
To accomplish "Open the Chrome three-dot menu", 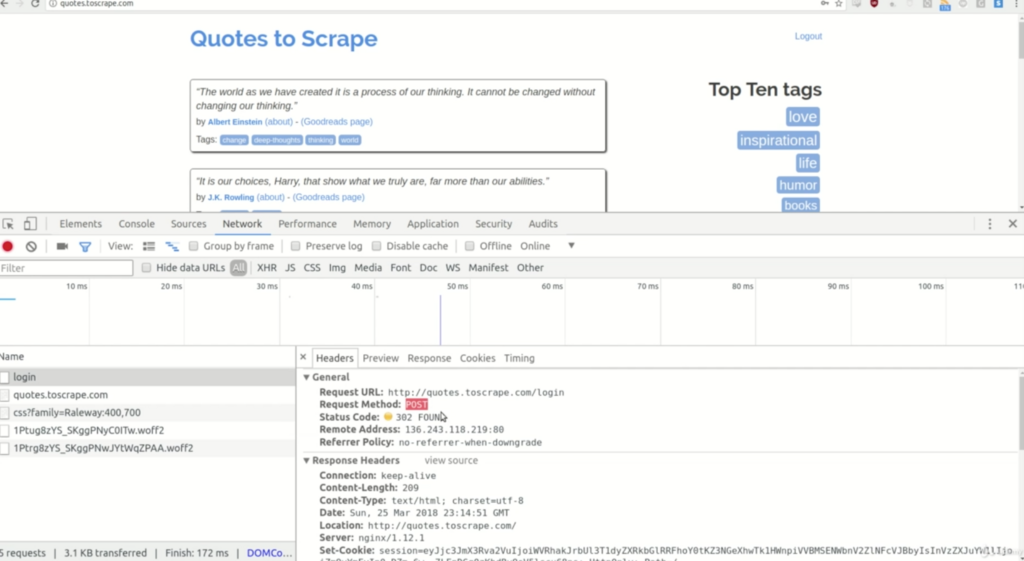I will click(x=1016, y=3).
